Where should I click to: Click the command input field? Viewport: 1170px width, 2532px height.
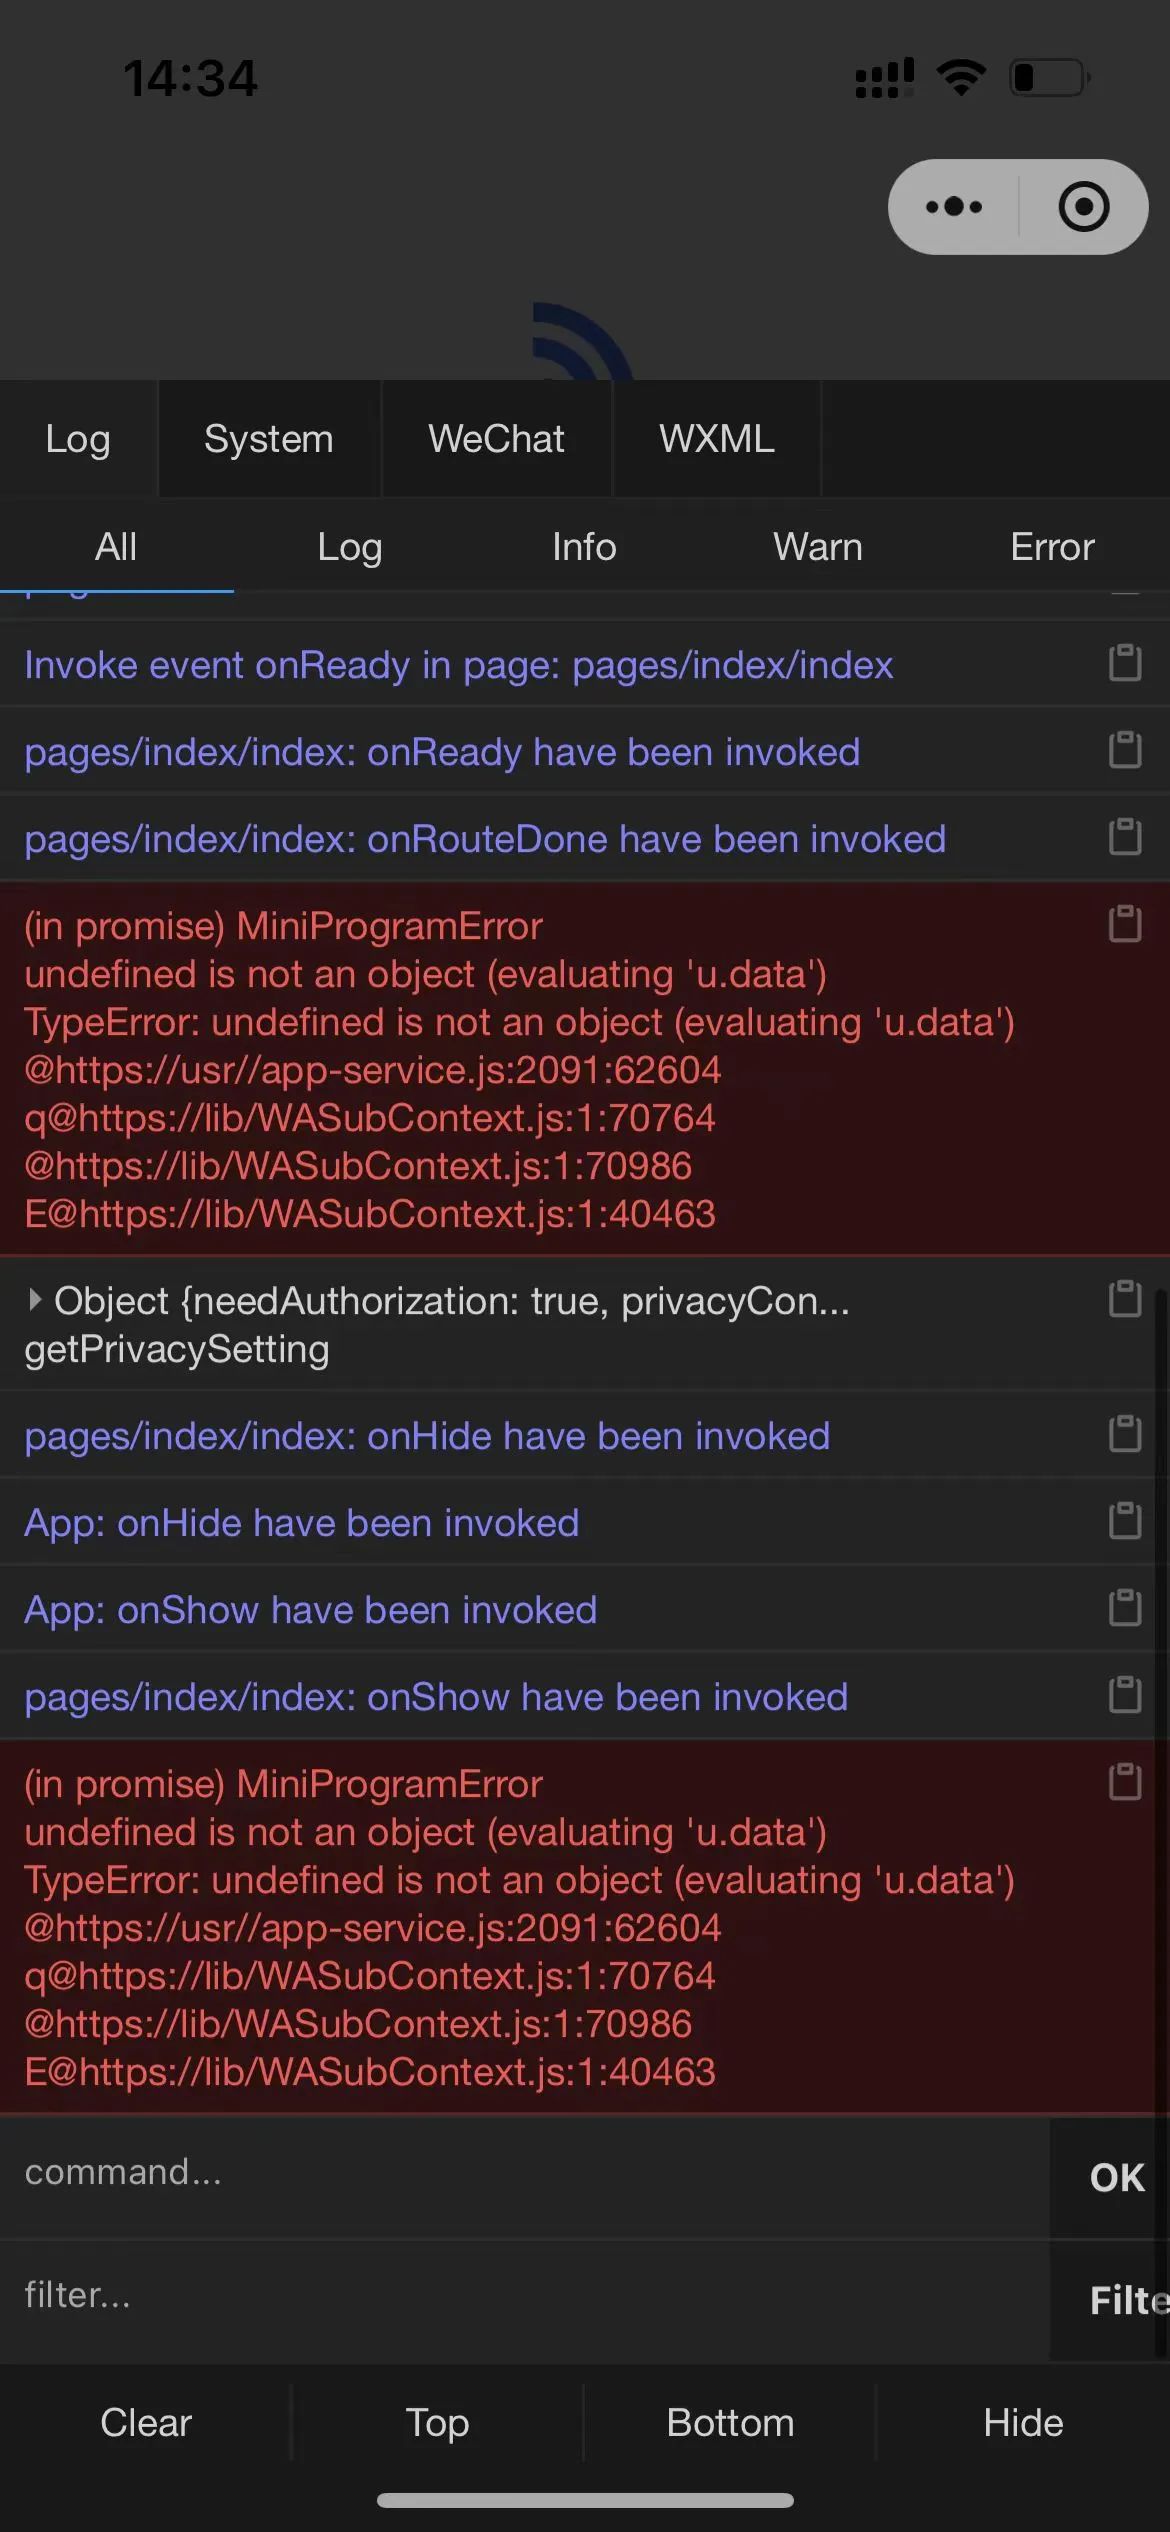(524, 2173)
